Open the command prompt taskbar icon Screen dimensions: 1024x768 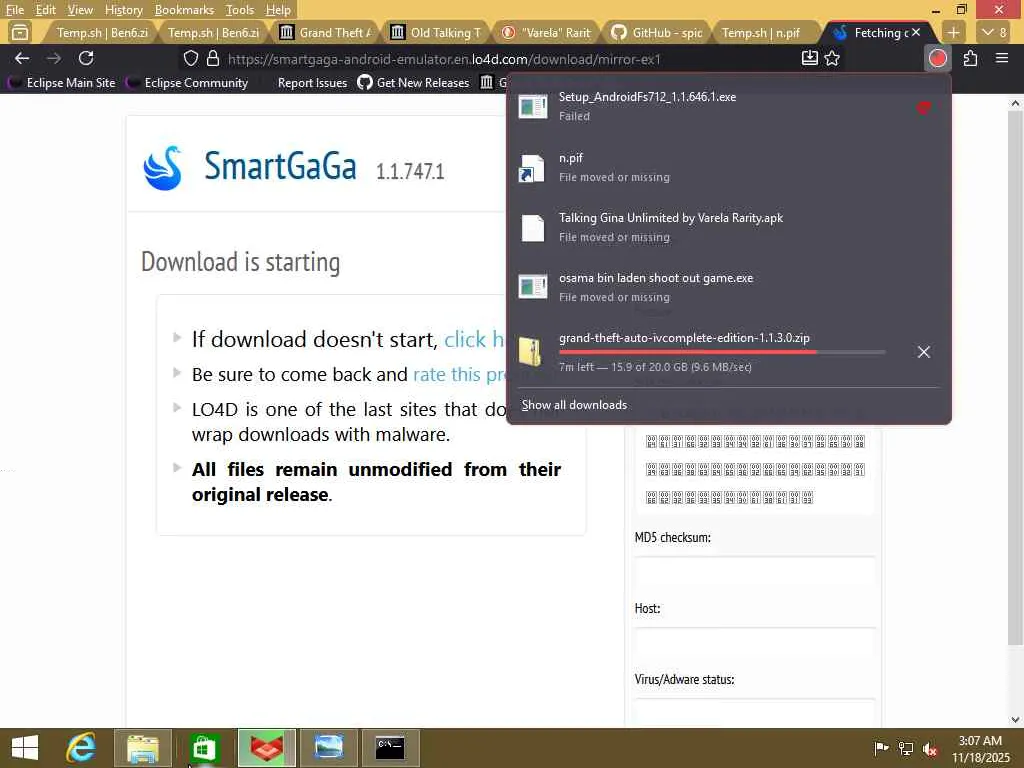pyautogui.click(x=391, y=748)
